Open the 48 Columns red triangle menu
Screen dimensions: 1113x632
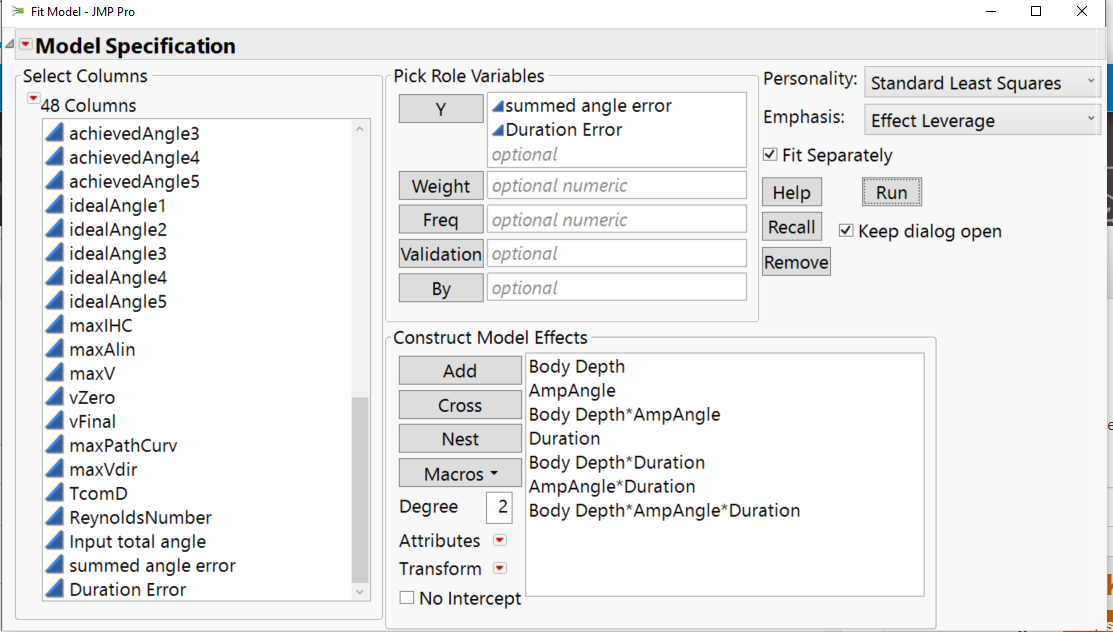point(33,98)
